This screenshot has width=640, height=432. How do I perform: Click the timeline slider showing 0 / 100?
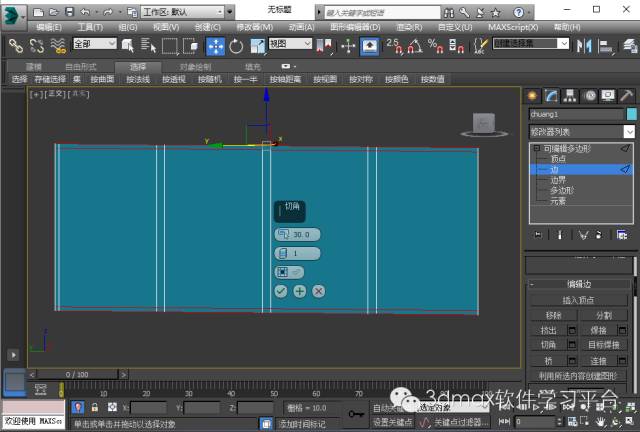coord(77,374)
